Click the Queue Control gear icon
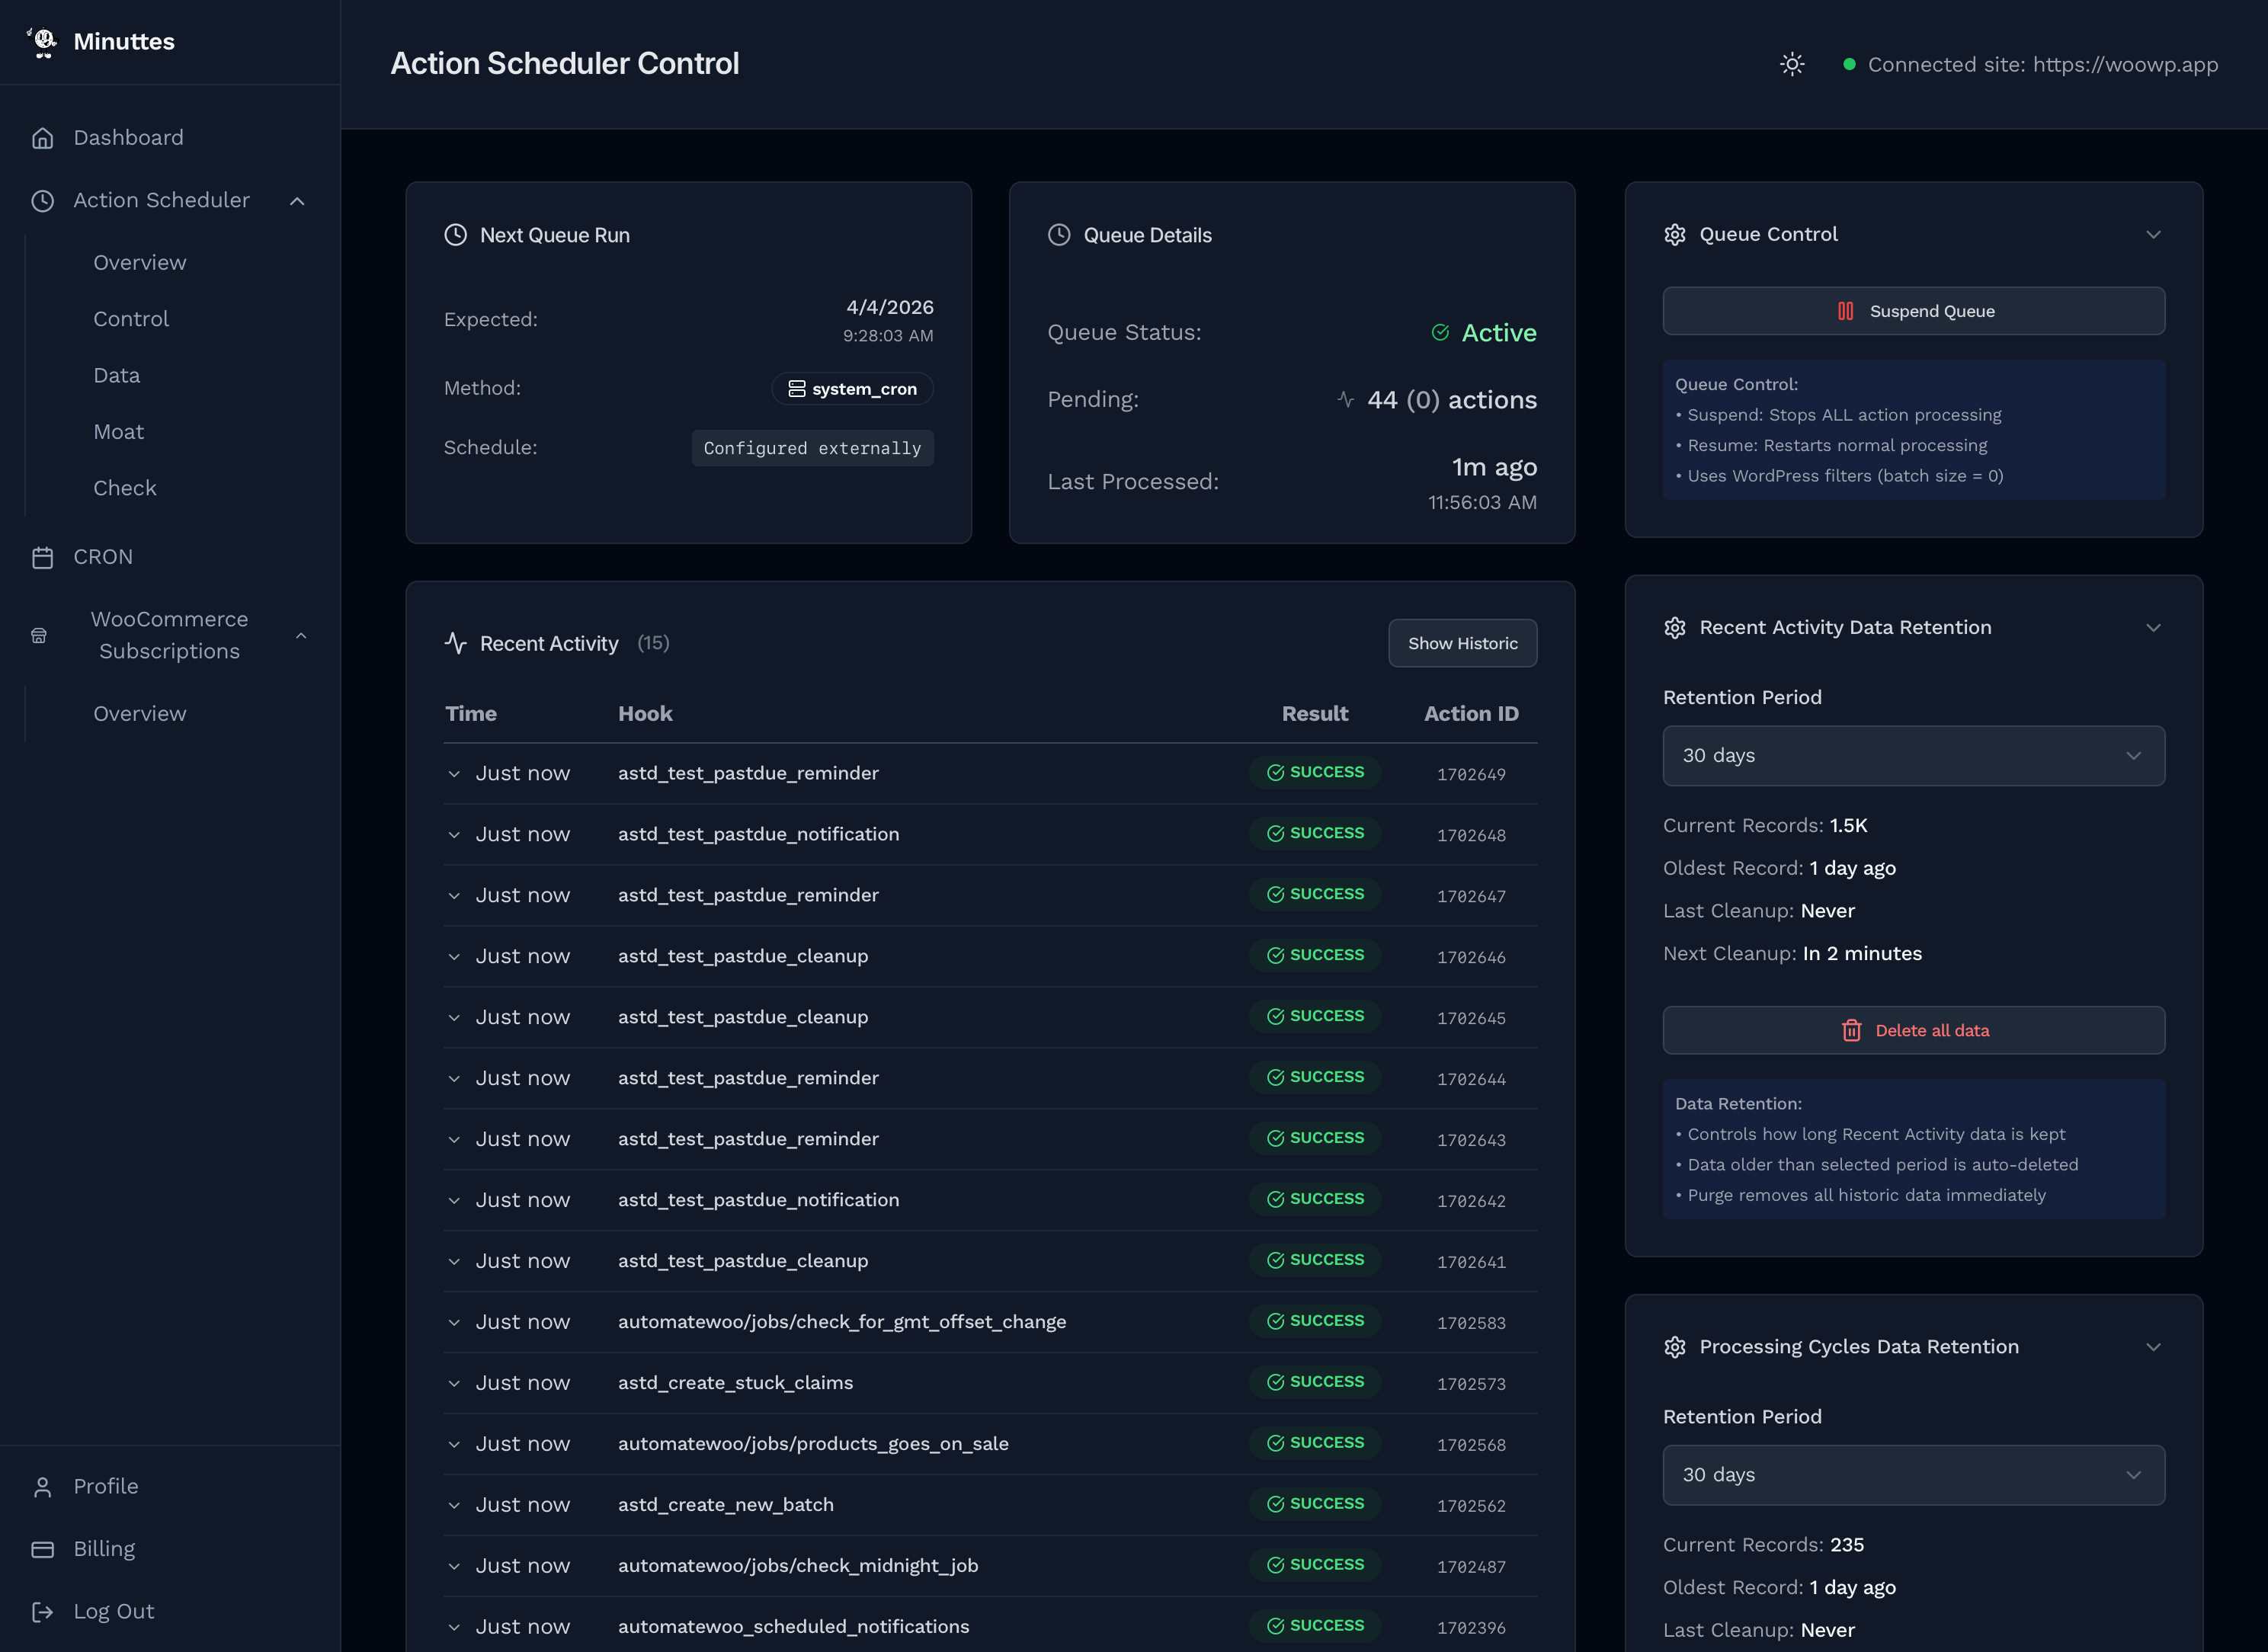Viewport: 2268px width, 1652px height. [1675, 234]
